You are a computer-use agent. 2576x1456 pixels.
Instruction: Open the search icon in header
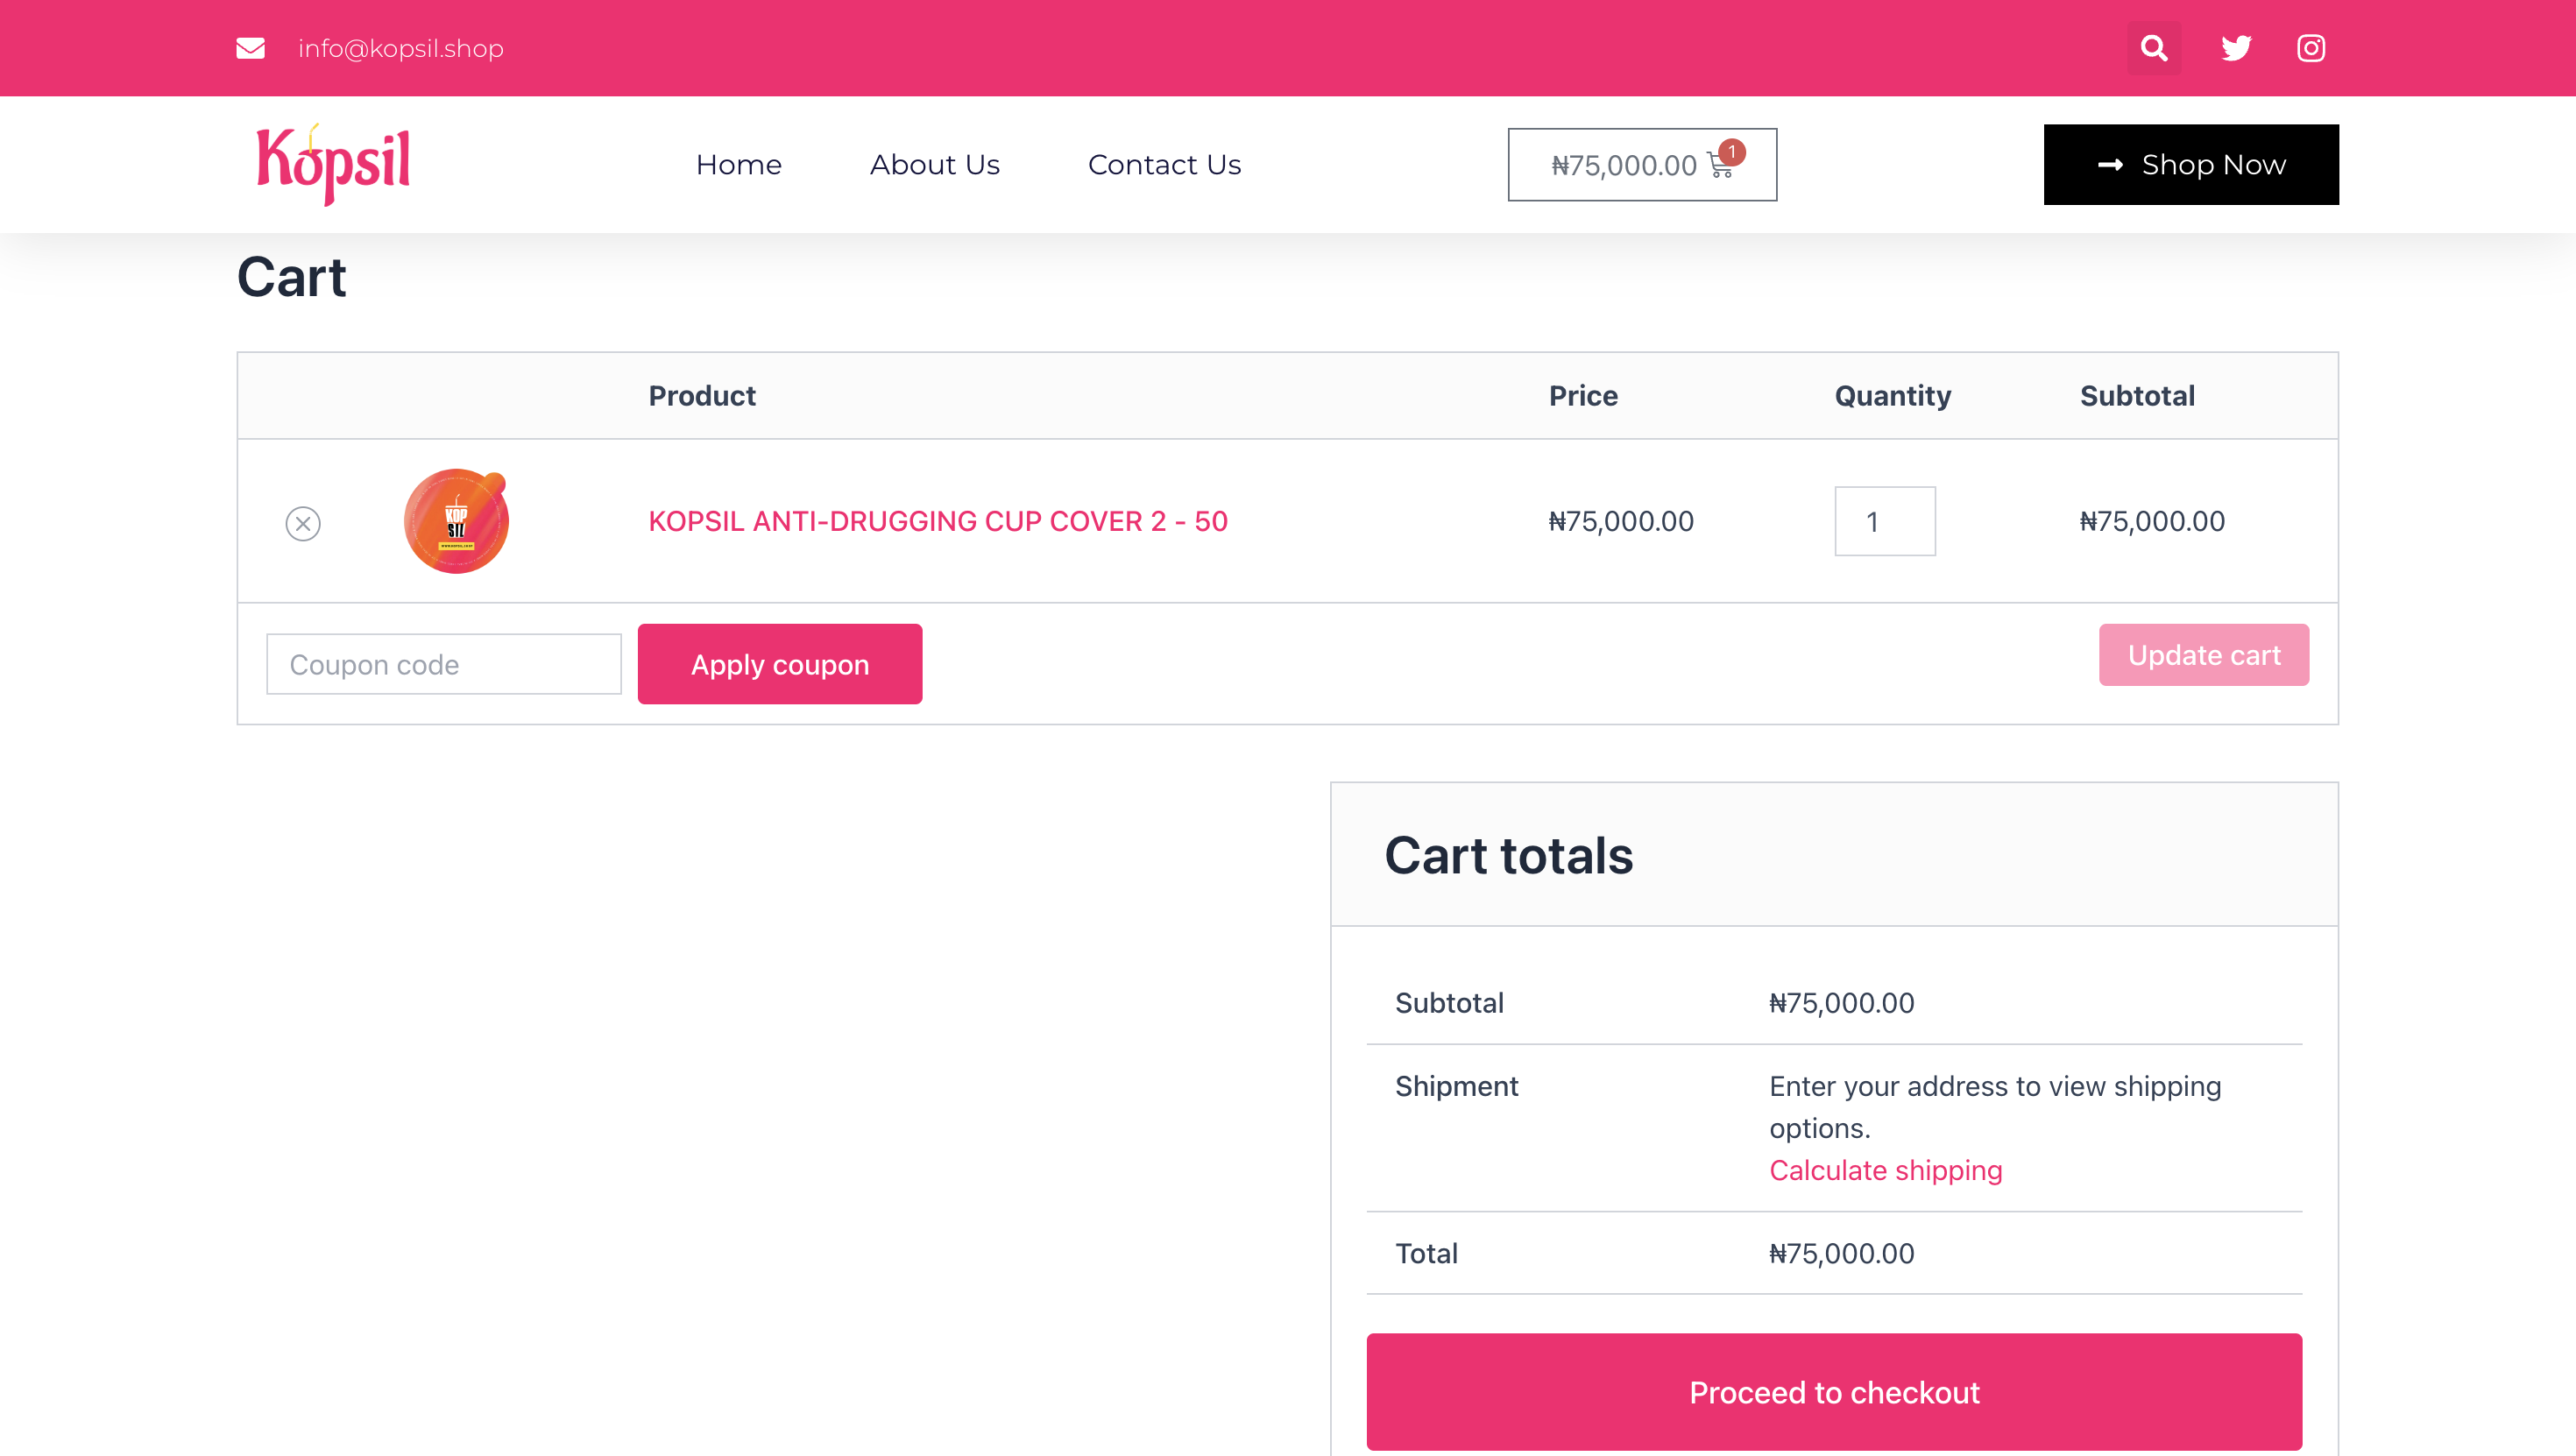coord(2154,48)
